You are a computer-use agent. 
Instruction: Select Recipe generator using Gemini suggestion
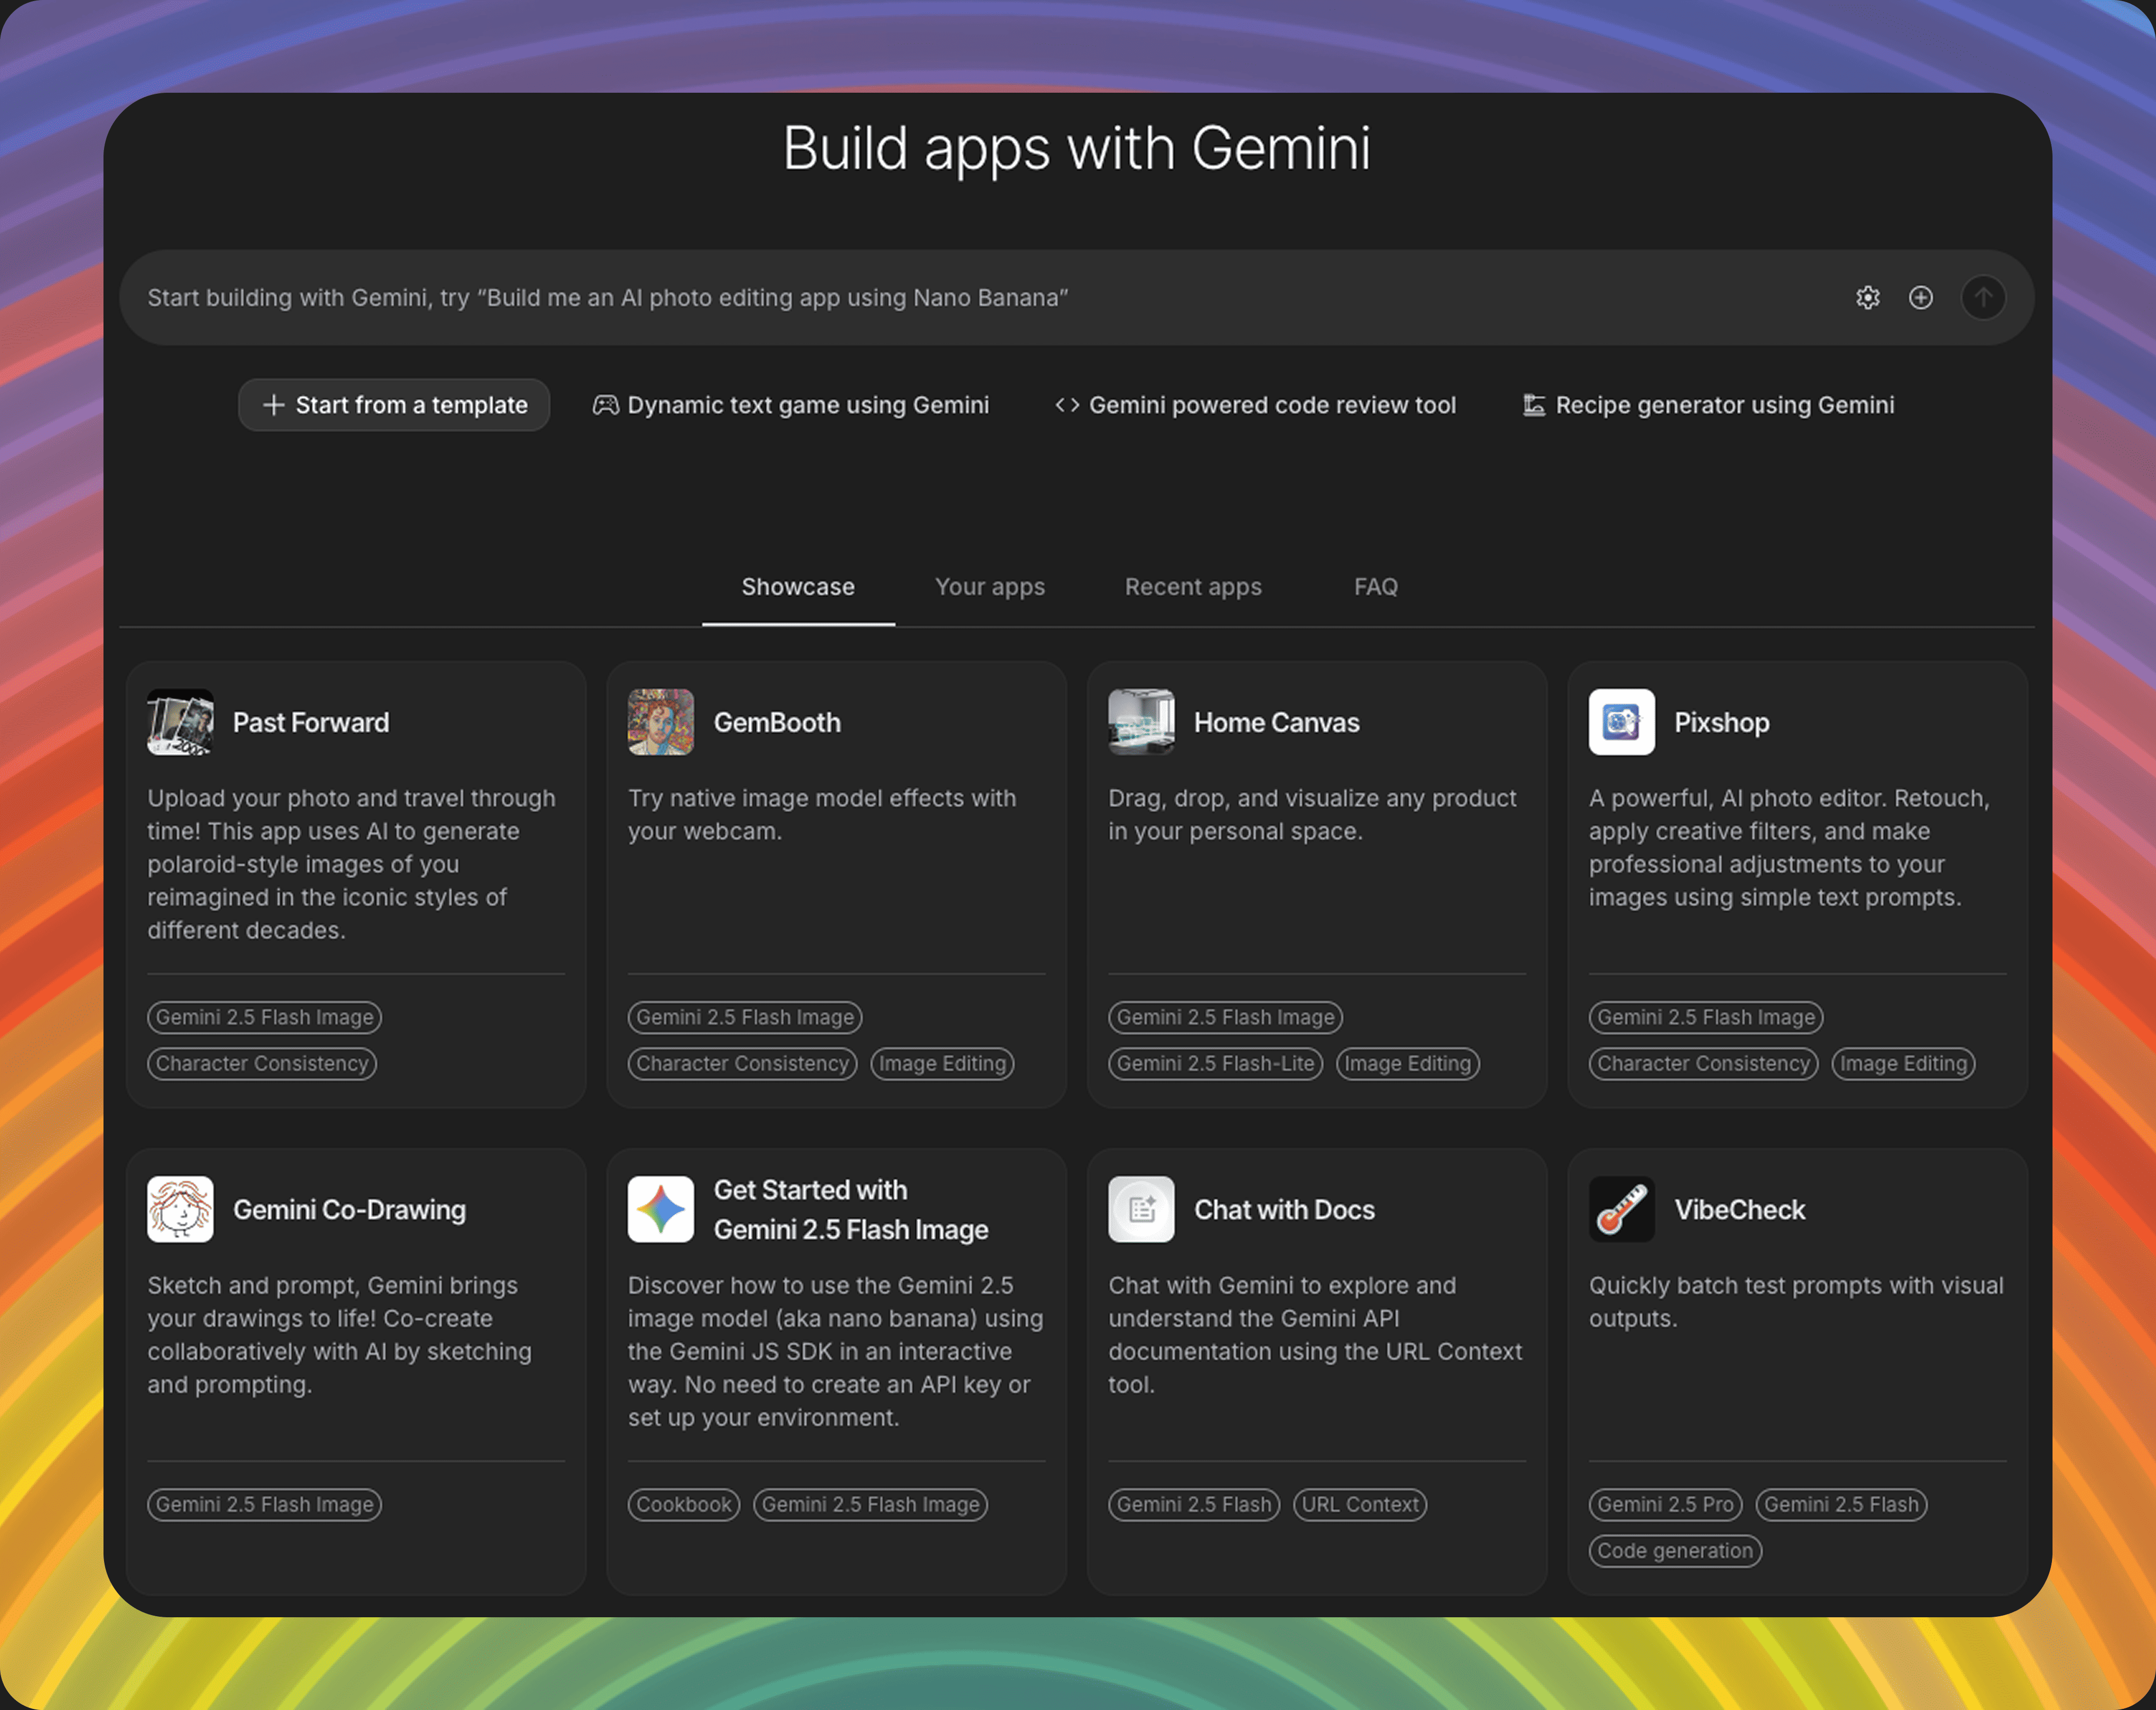tap(1708, 405)
